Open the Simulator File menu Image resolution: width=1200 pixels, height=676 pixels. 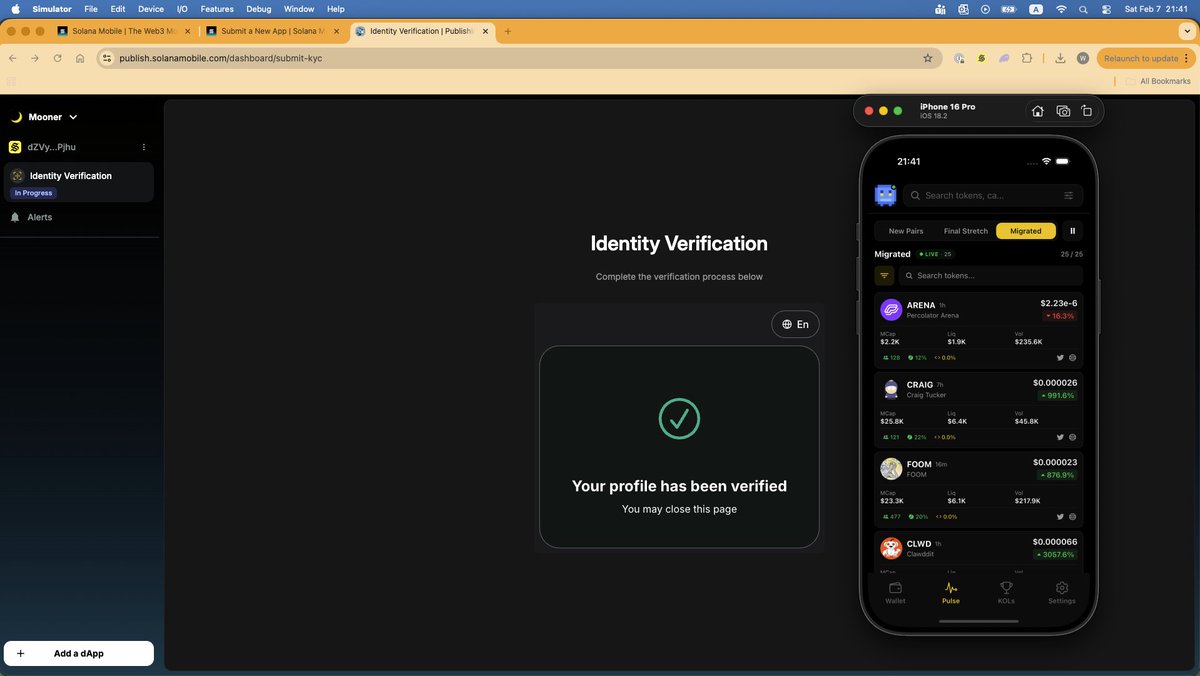[x=91, y=9]
